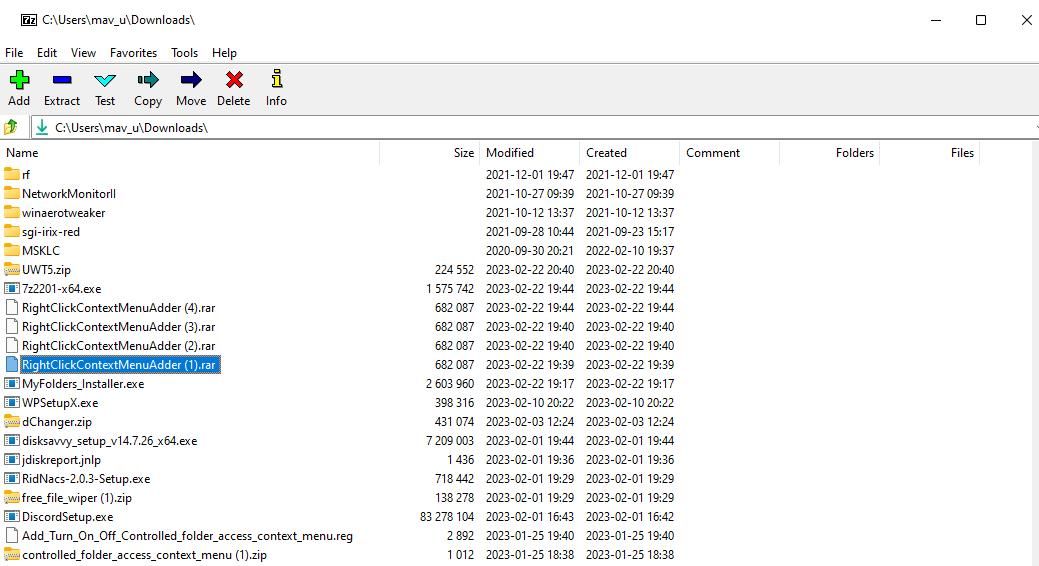Click the size value 7 209 003
This screenshot has height=566, width=1039.
click(450, 441)
